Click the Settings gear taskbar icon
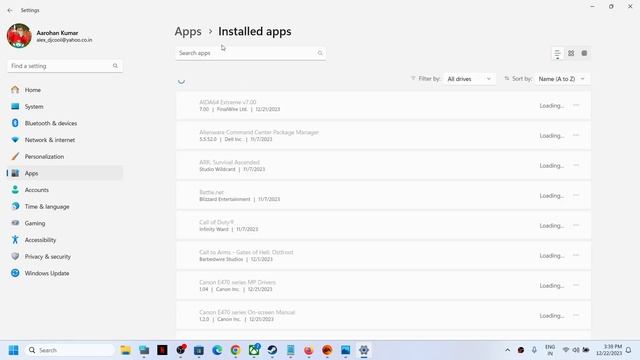The width and height of the screenshot is (640, 360). coord(364,350)
